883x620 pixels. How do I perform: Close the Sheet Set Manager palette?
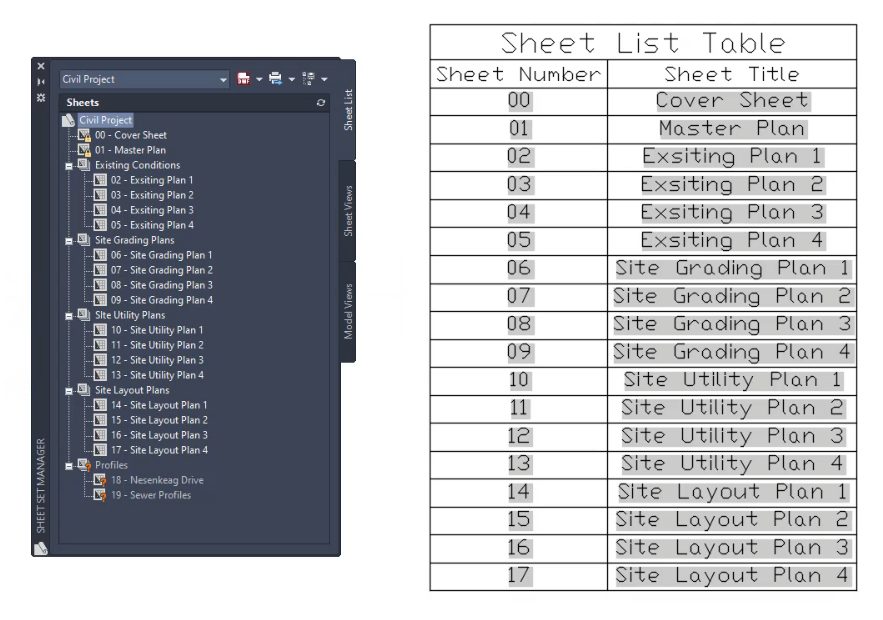[41, 66]
